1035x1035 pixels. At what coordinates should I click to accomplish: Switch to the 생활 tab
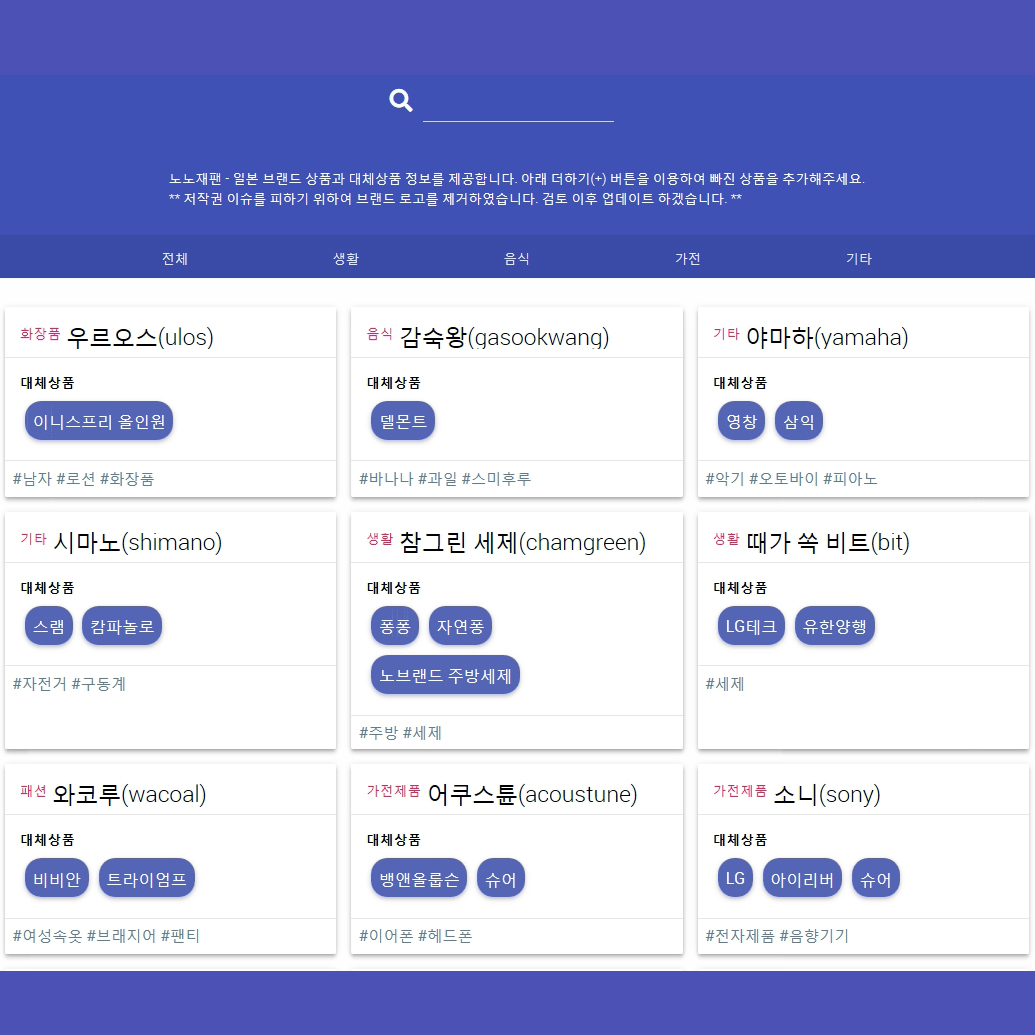346,258
